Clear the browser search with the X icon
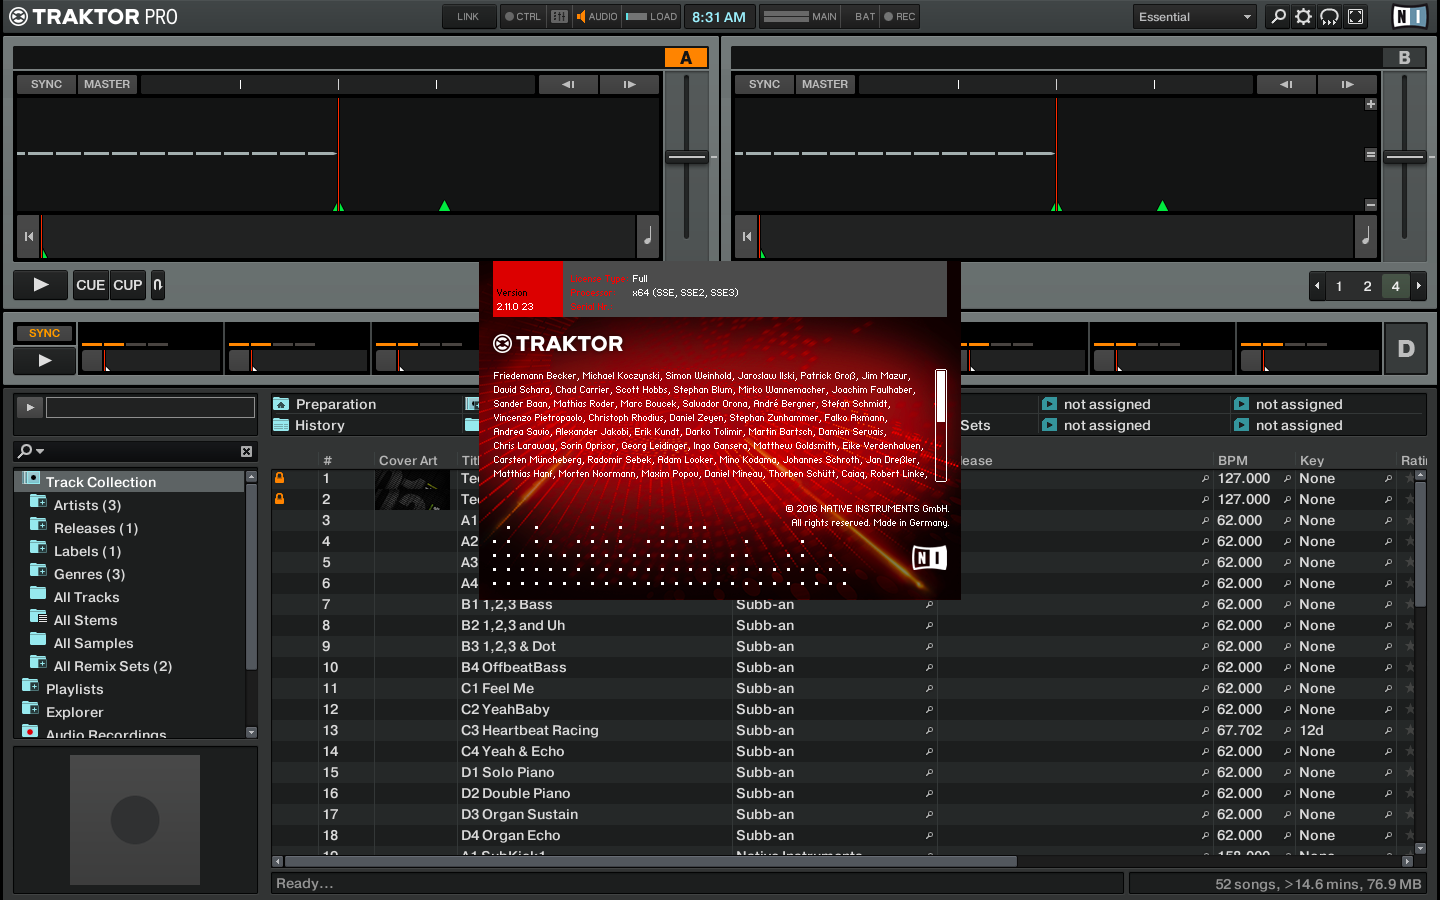This screenshot has height=900, width=1440. (246, 452)
